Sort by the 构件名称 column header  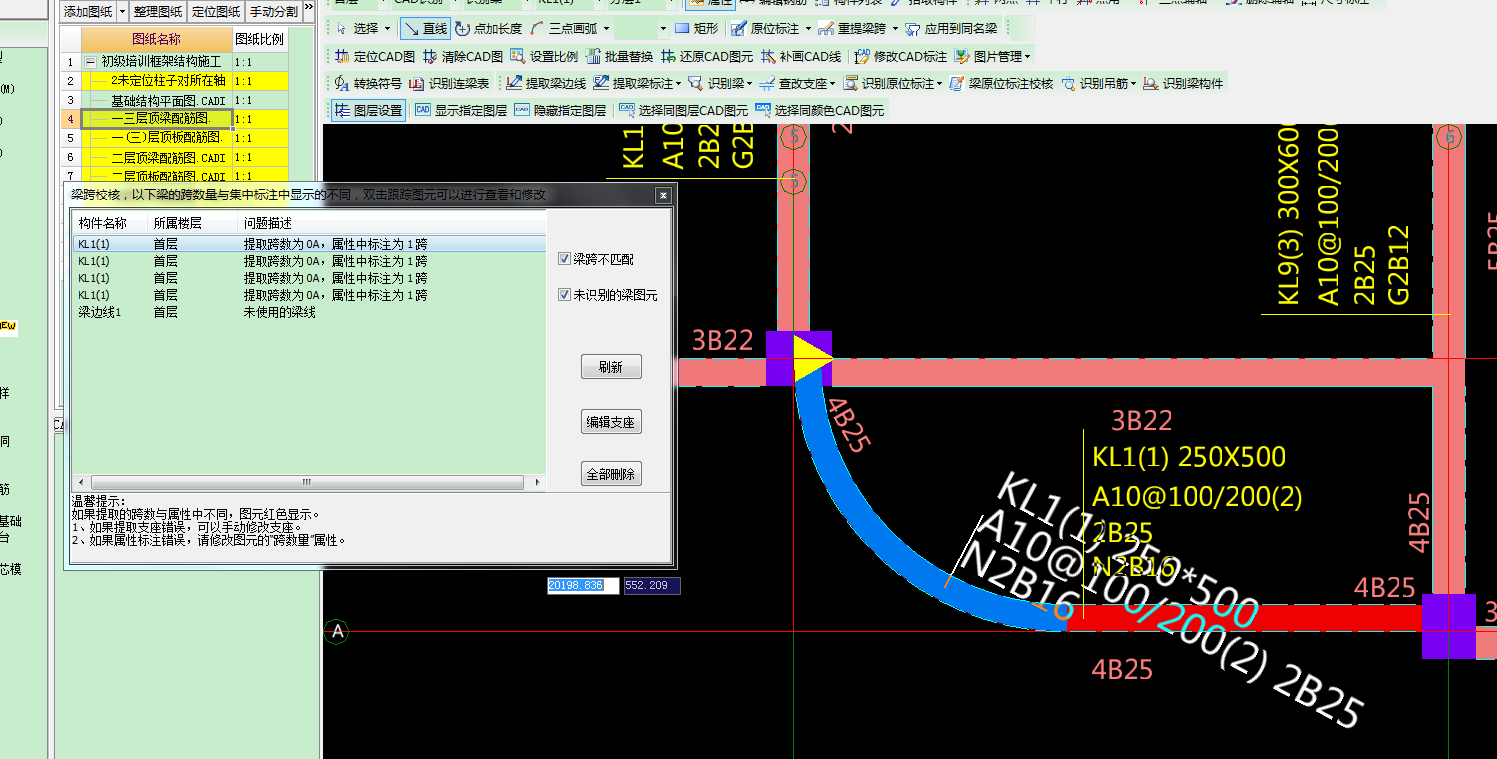(x=109, y=223)
